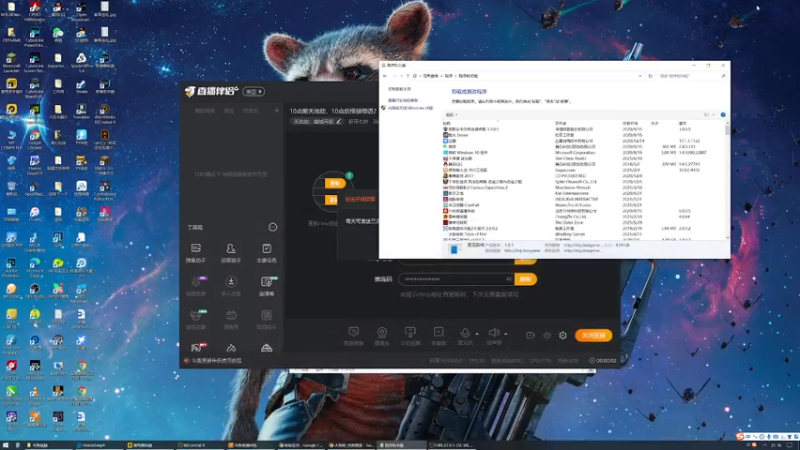The height and width of the screenshot is (450, 800).
Task: Add a phone screen-cast source
Action: click(x=410, y=336)
